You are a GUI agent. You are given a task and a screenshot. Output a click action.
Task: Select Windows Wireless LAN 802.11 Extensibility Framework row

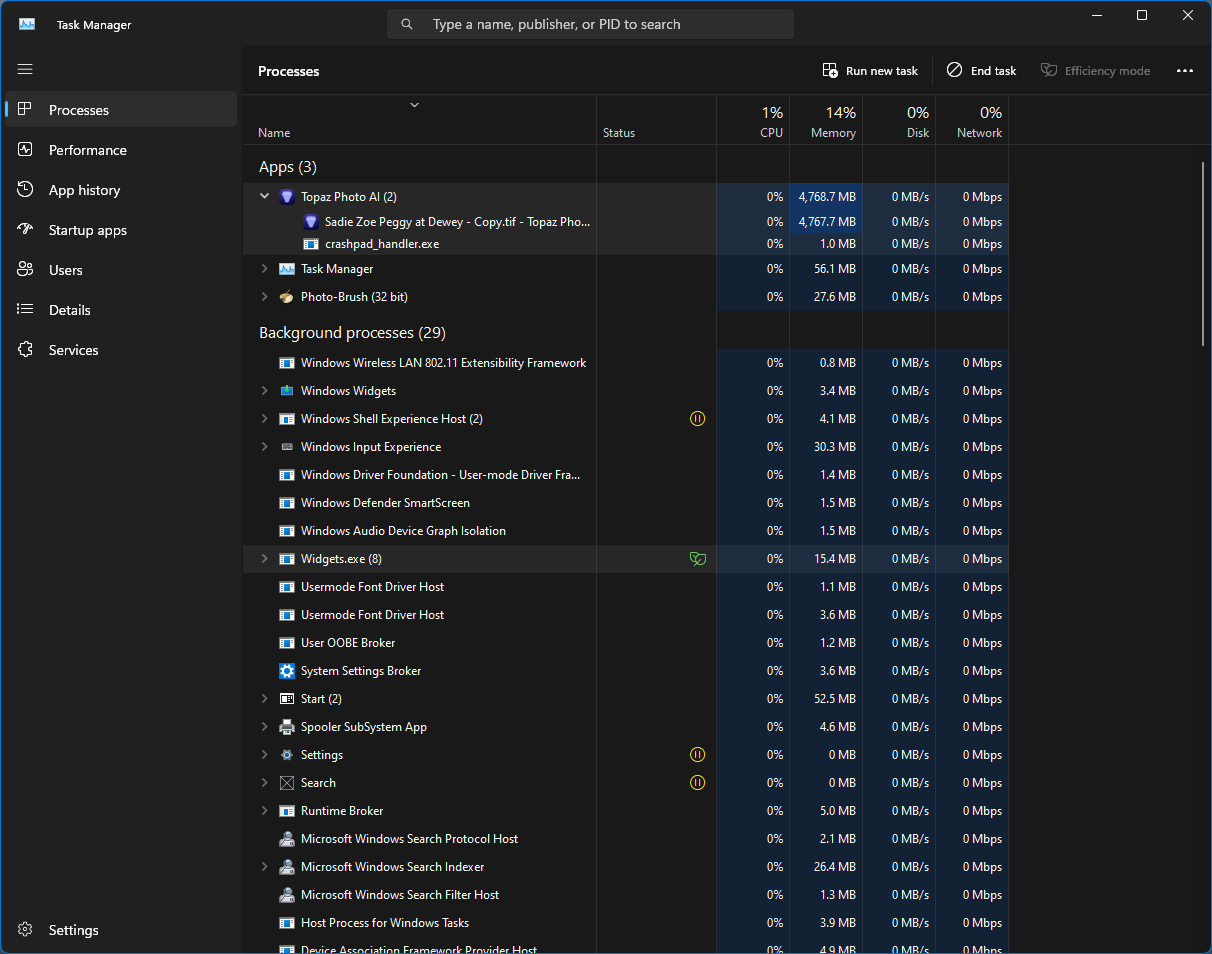(625, 363)
